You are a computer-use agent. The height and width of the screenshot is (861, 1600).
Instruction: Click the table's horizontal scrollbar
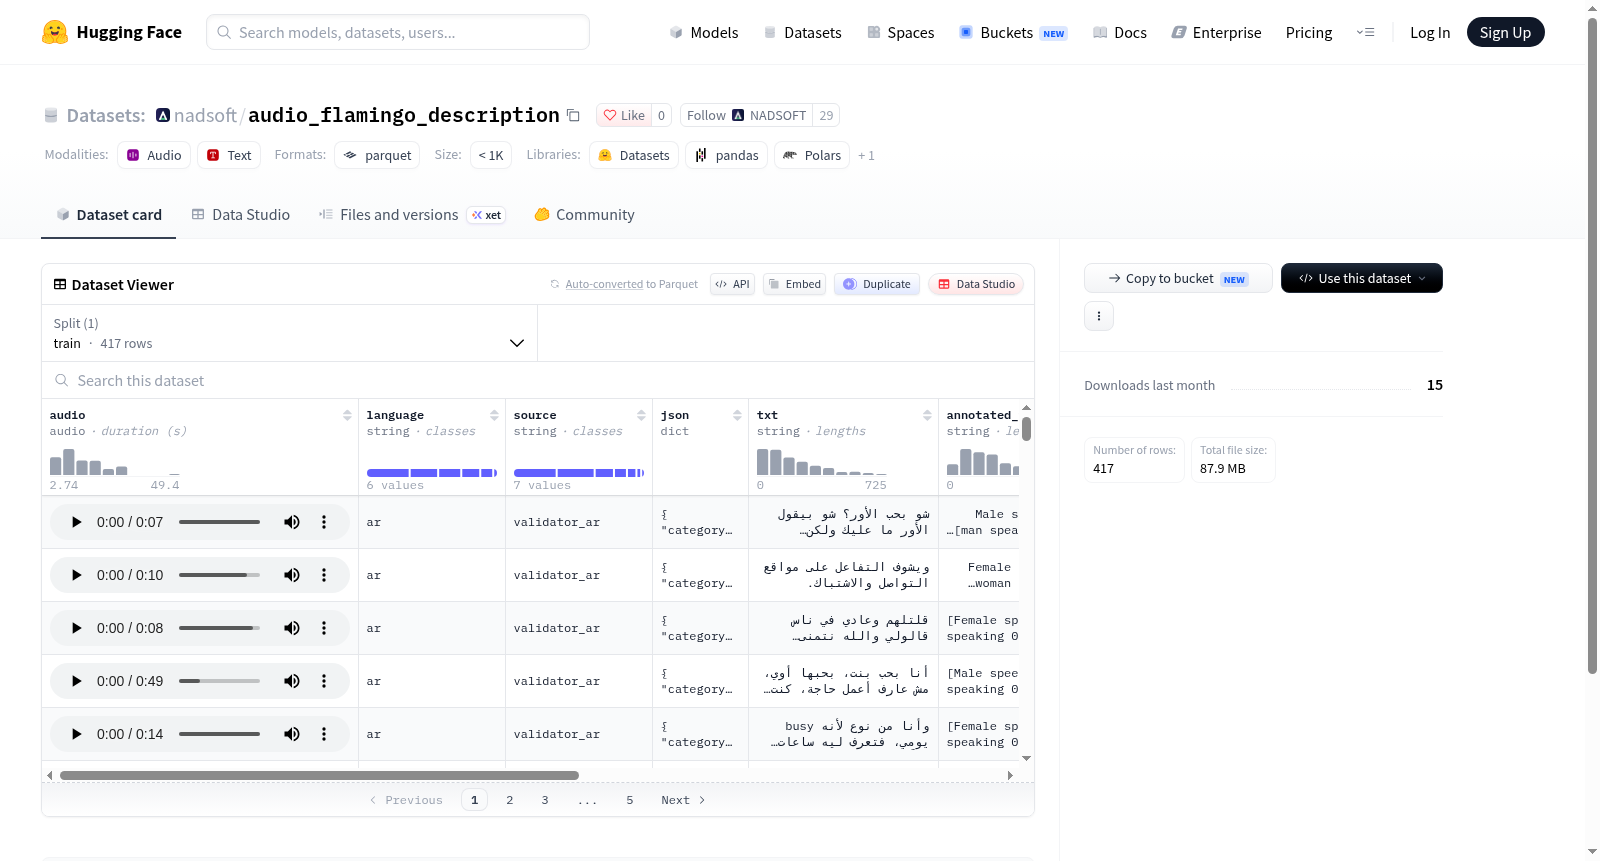point(319,775)
